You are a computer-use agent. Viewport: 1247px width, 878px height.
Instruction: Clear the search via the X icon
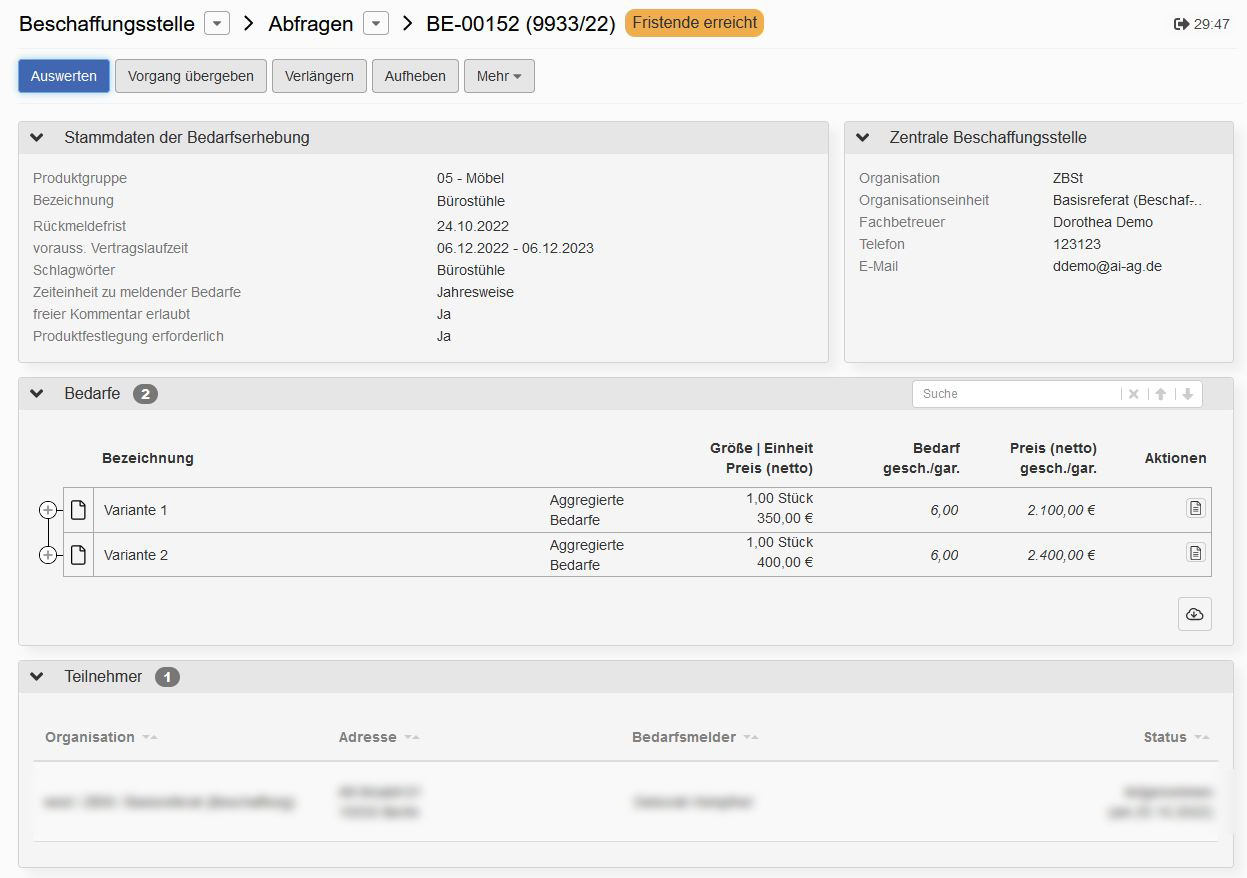(1133, 393)
